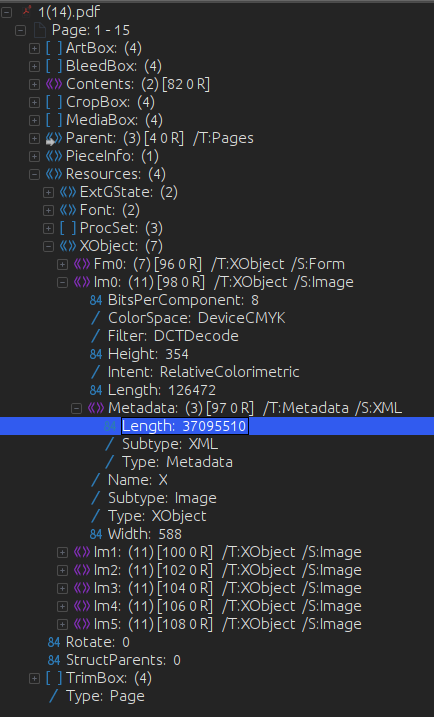Click the dictionary icon beside Metadata
Image resolution: width=434 pixels, height=717 pixels.
tap(96, 408)
